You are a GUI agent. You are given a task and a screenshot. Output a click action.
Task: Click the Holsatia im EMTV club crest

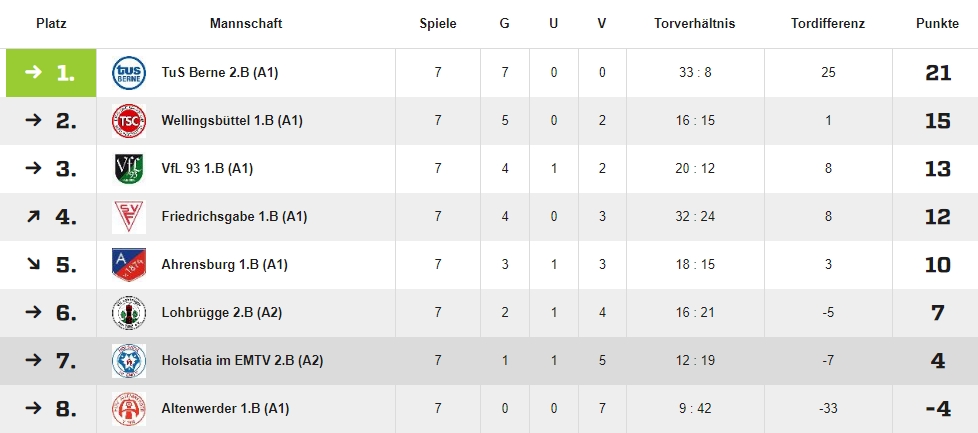tap(129, 361)
